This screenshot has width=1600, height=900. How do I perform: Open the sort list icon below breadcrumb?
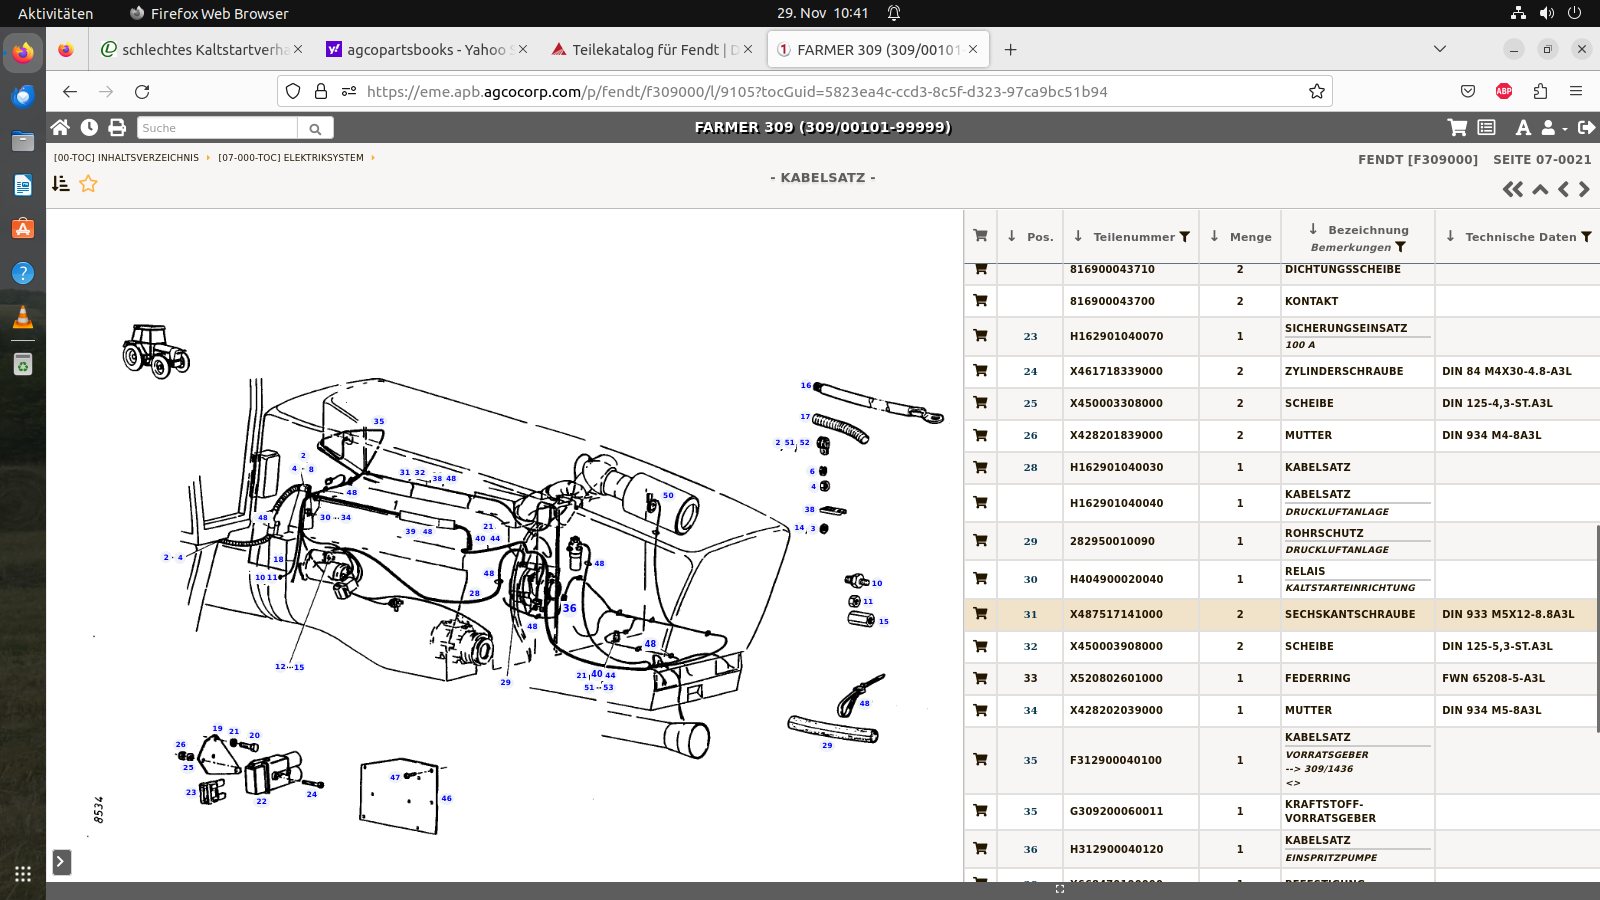point(61,183)
